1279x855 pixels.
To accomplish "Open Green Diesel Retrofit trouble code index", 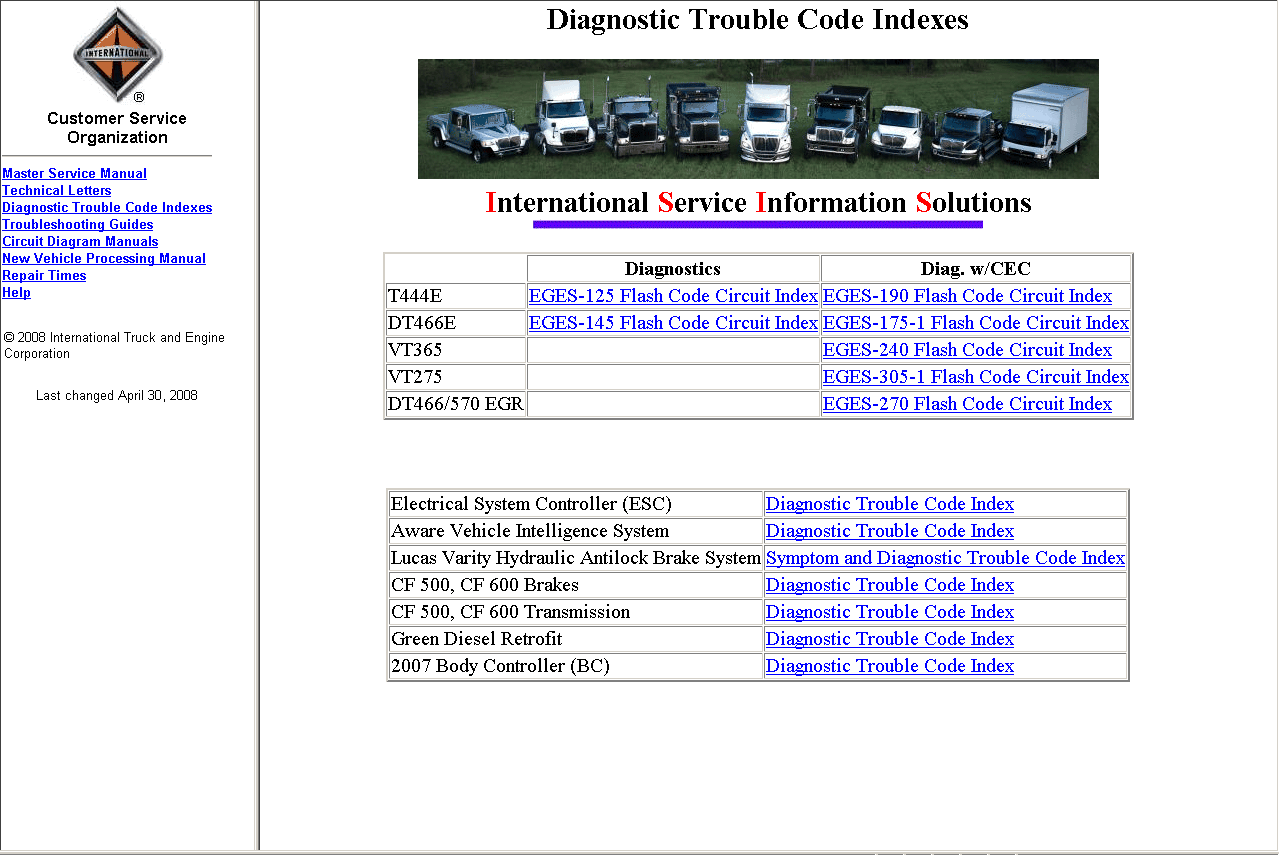I will tap(889, 639).
